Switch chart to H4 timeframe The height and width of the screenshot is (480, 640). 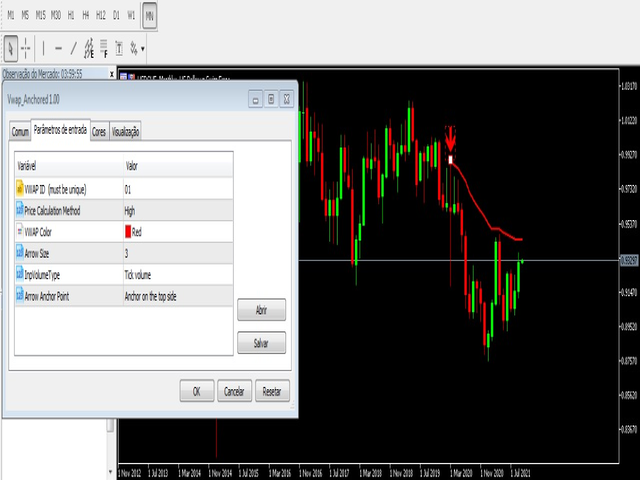click(86, 16)
